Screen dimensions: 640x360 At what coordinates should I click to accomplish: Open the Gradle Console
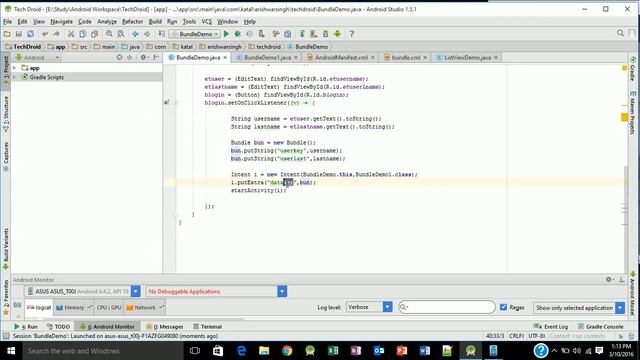point(600,327)
